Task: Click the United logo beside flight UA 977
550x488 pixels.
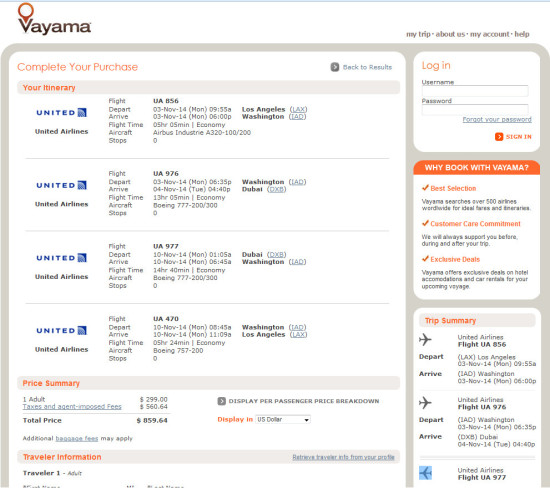Action: (x=61, y=258)
